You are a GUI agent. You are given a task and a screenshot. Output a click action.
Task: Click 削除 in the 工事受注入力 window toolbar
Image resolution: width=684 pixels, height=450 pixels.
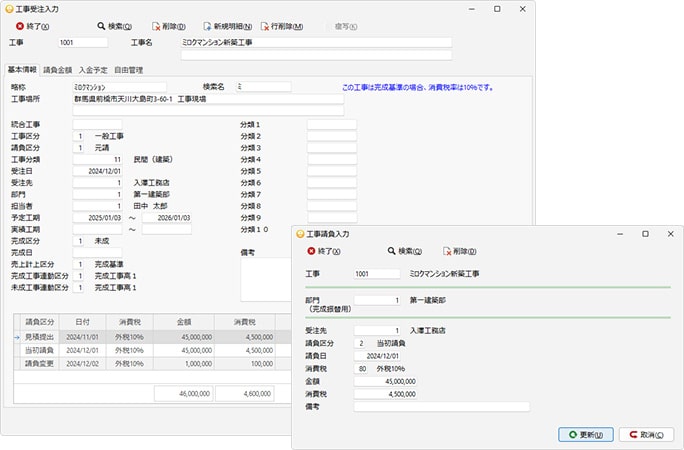(x=169, y=27)
